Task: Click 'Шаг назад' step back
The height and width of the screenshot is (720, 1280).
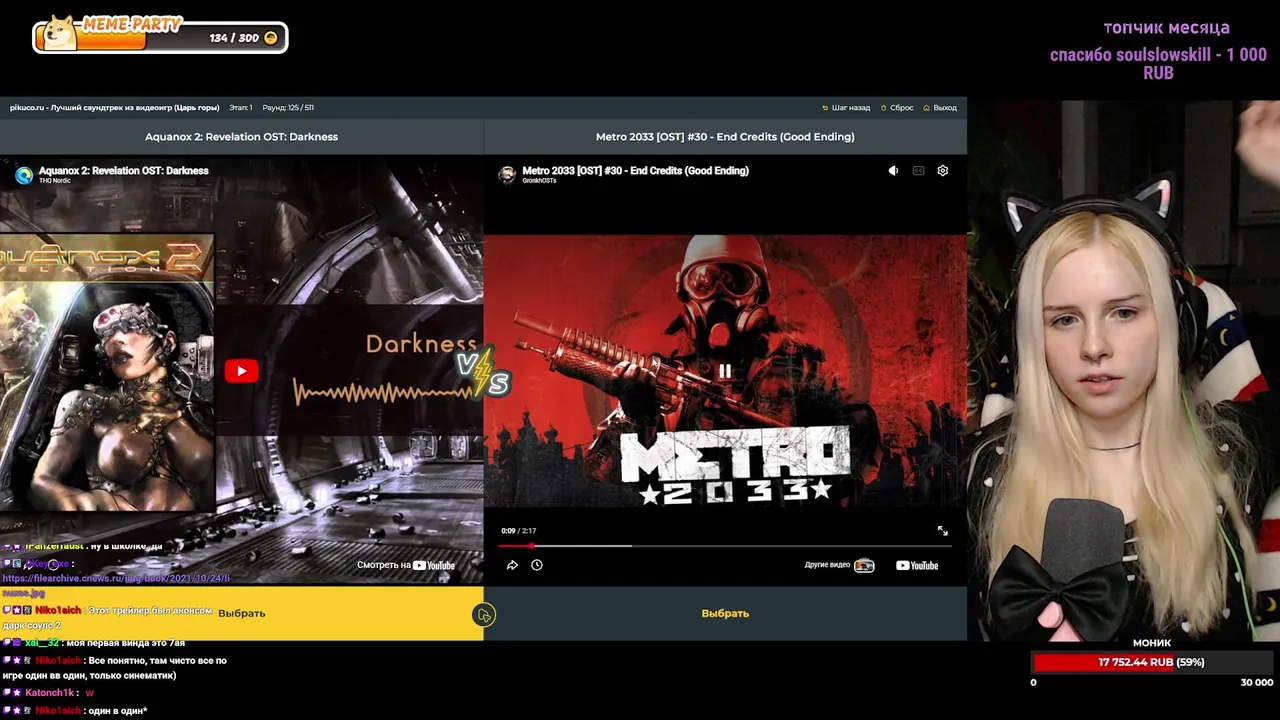Action: pyautogui.click(x=846, y=108)
